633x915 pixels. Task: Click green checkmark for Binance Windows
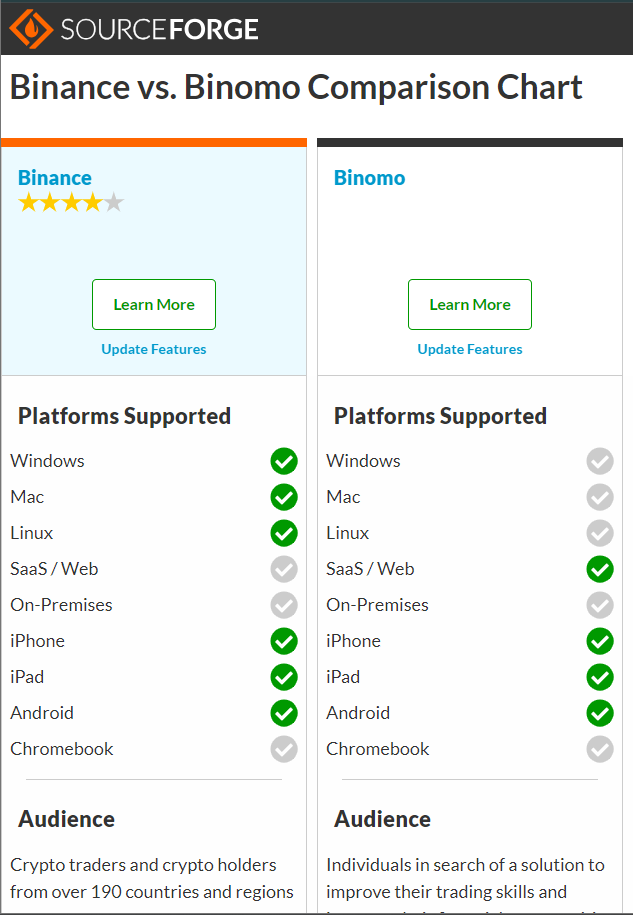(284, 461)
